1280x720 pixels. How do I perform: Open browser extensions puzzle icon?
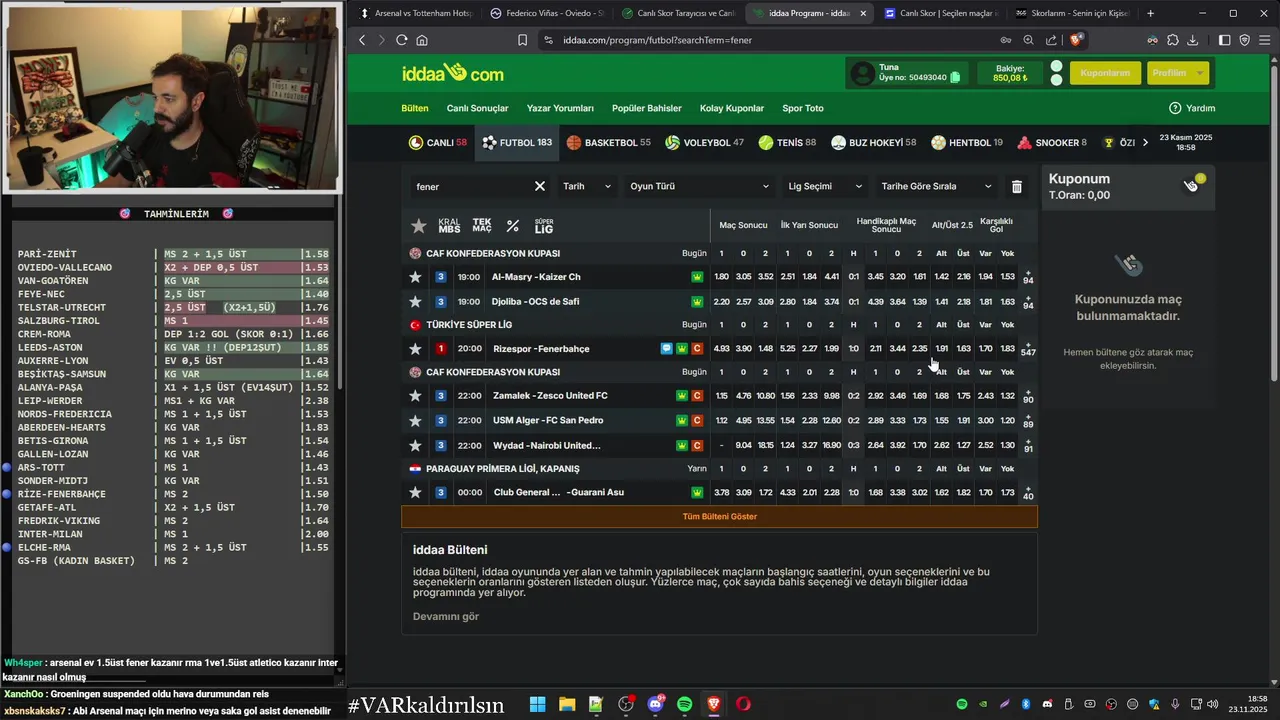pos(1173,40)
